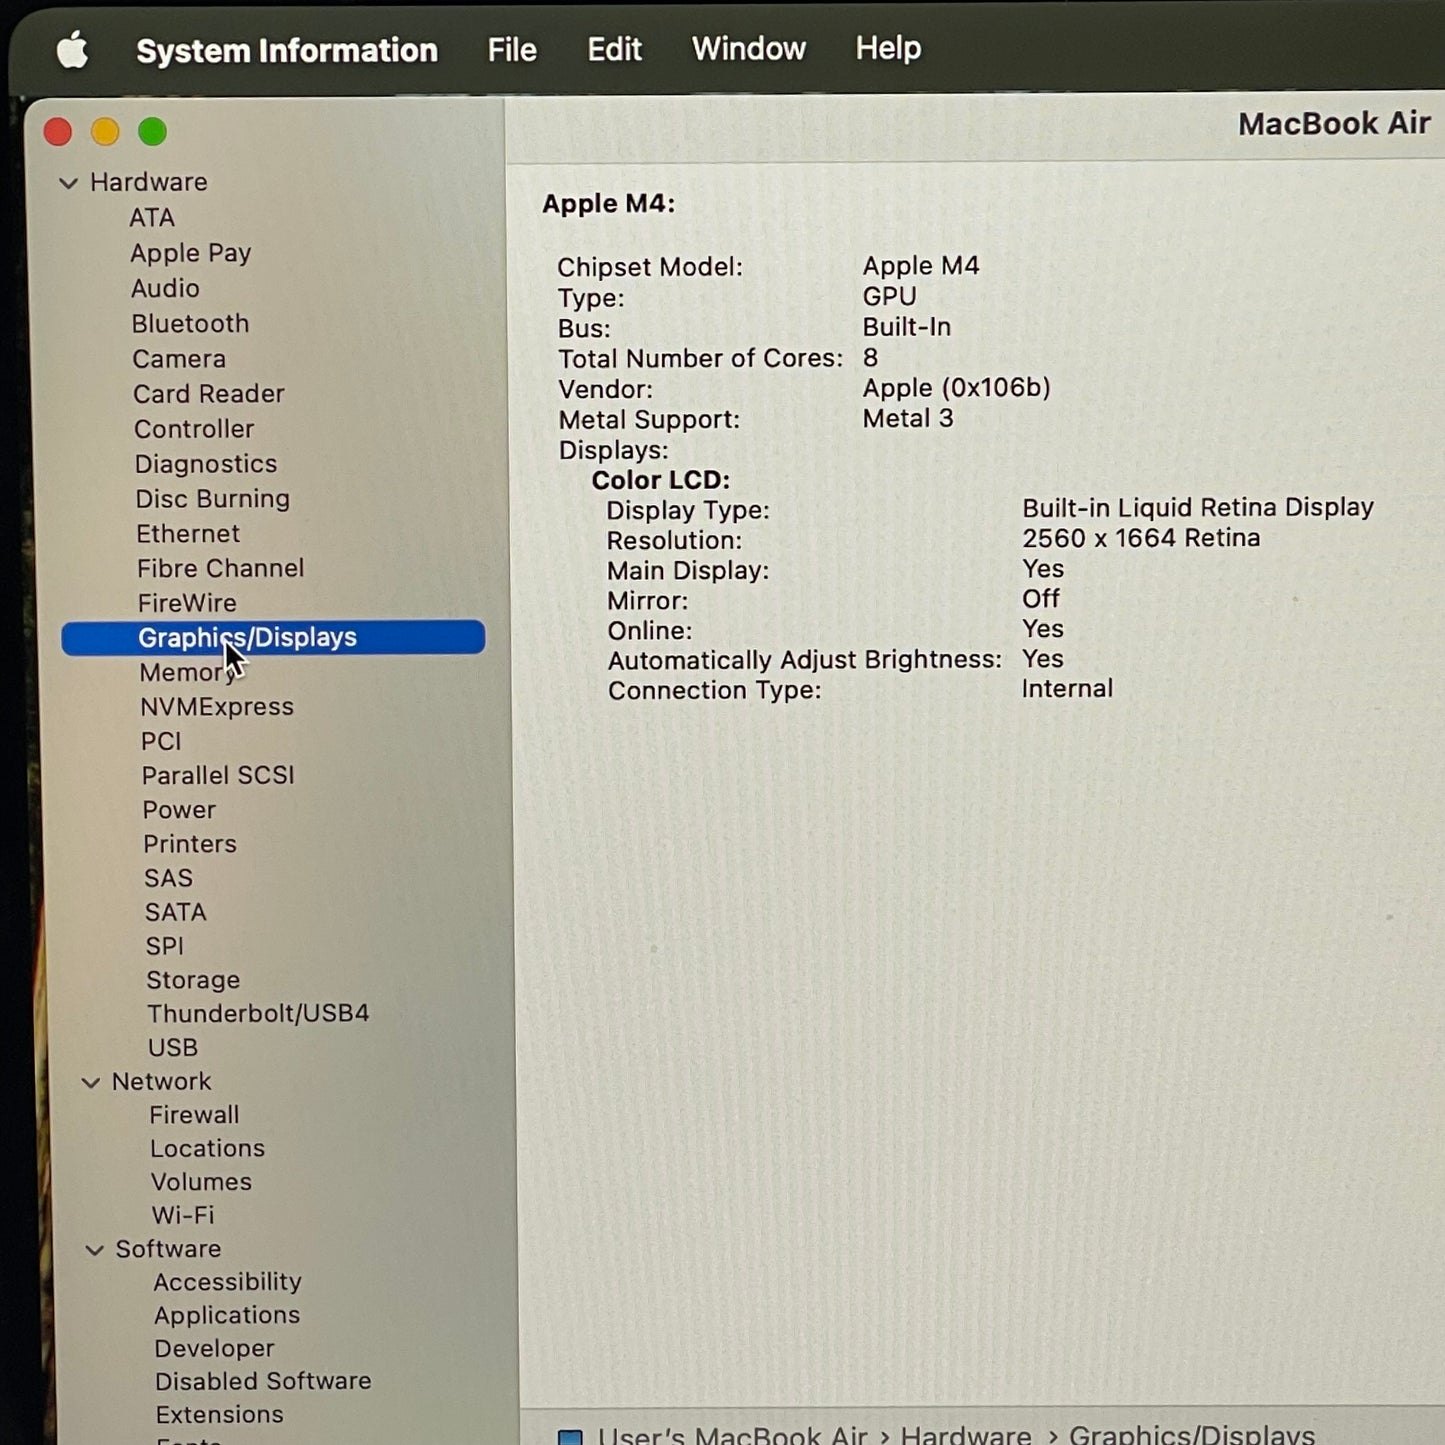Select SPI in the sidebar
The height and width of the screenshot is (1445, 1445).
[165, 946]
